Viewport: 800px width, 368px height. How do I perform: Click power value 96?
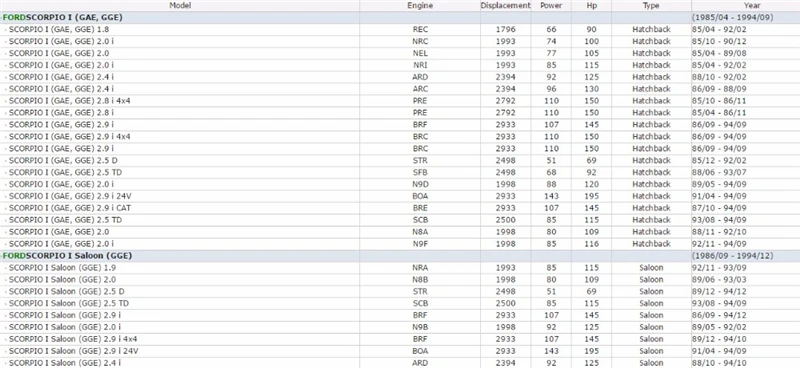tap(551, 89)
